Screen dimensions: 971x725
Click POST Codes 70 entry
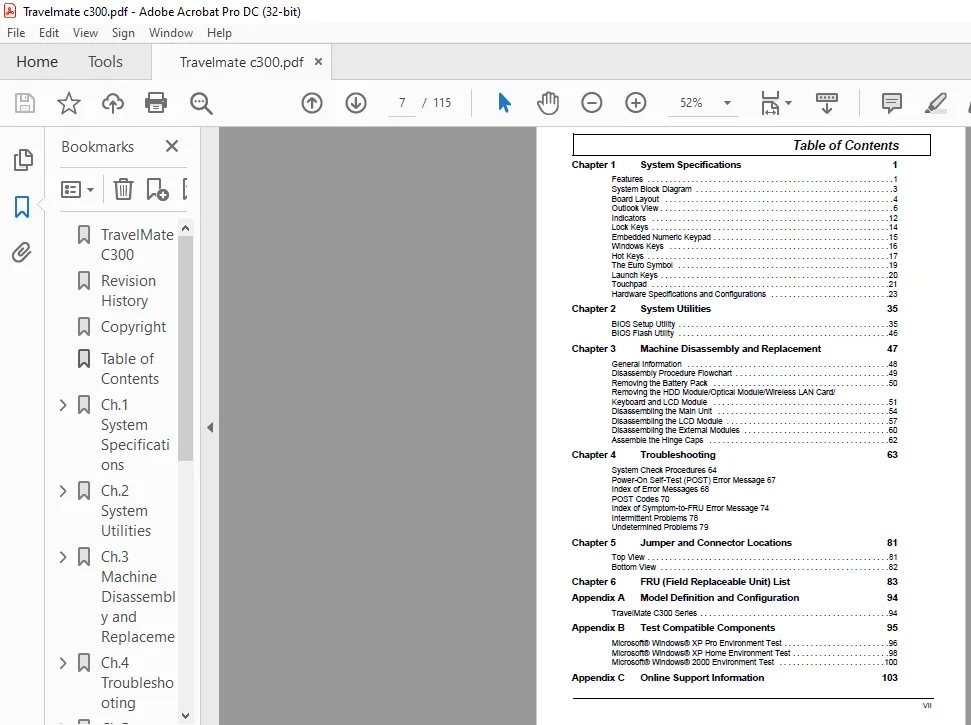pos(640,499)
